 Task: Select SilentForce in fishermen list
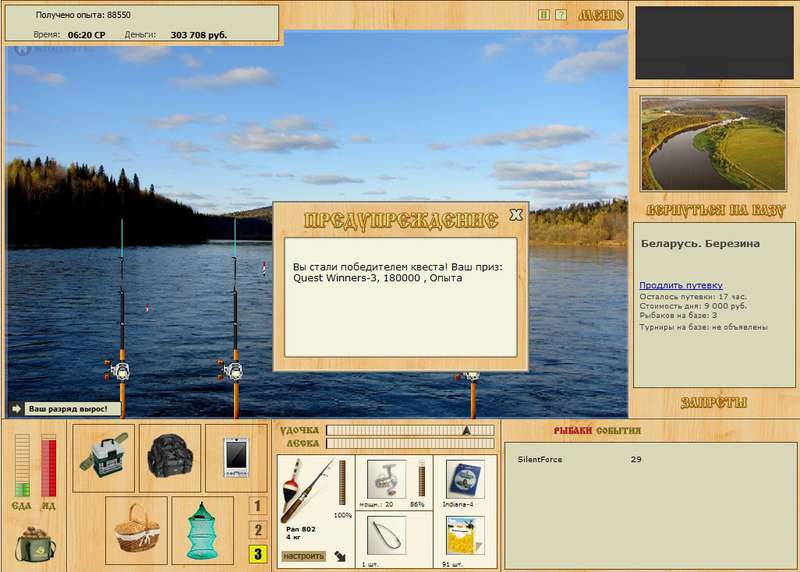[539, 459]
